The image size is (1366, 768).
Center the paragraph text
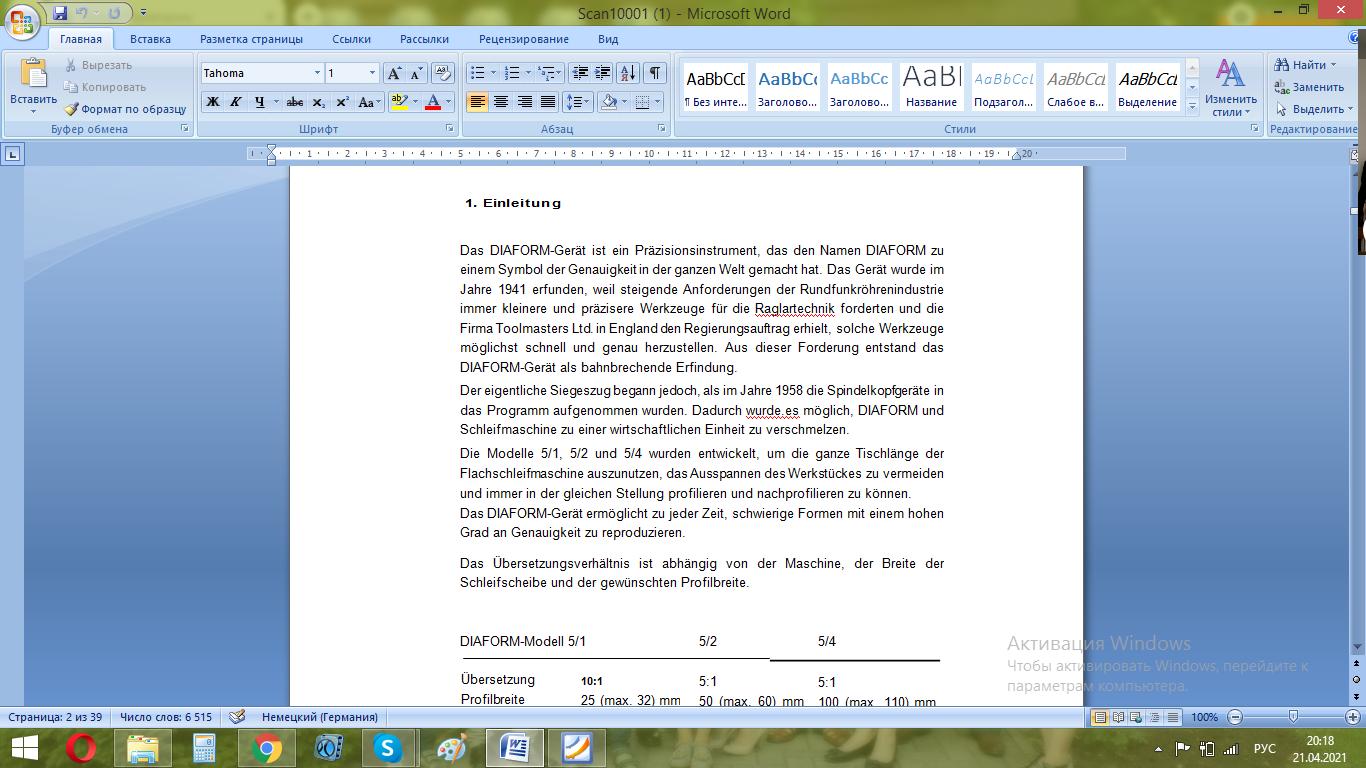point(501,102)
